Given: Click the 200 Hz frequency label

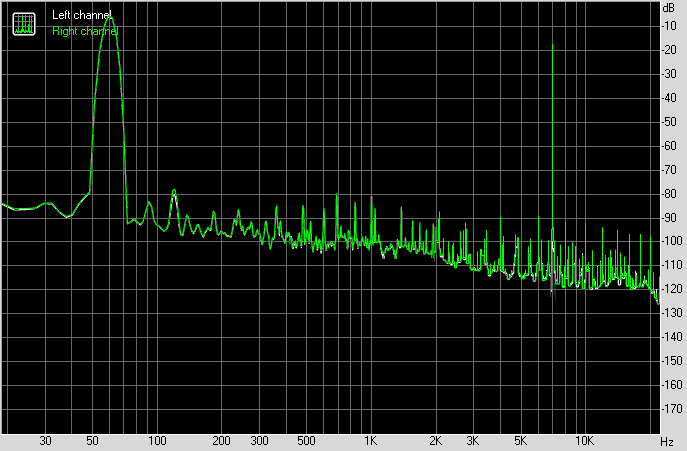Looking at the screenshot, I should click(221, 441).
